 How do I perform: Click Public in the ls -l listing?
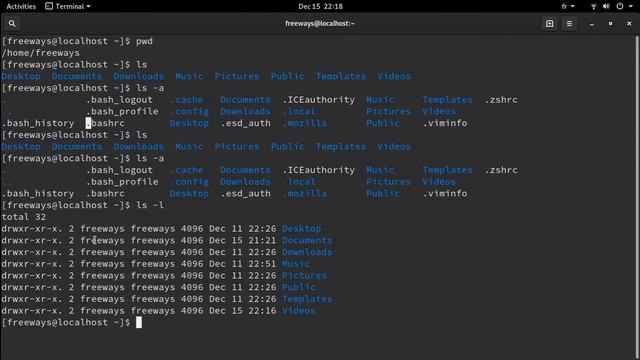(299, 287)
